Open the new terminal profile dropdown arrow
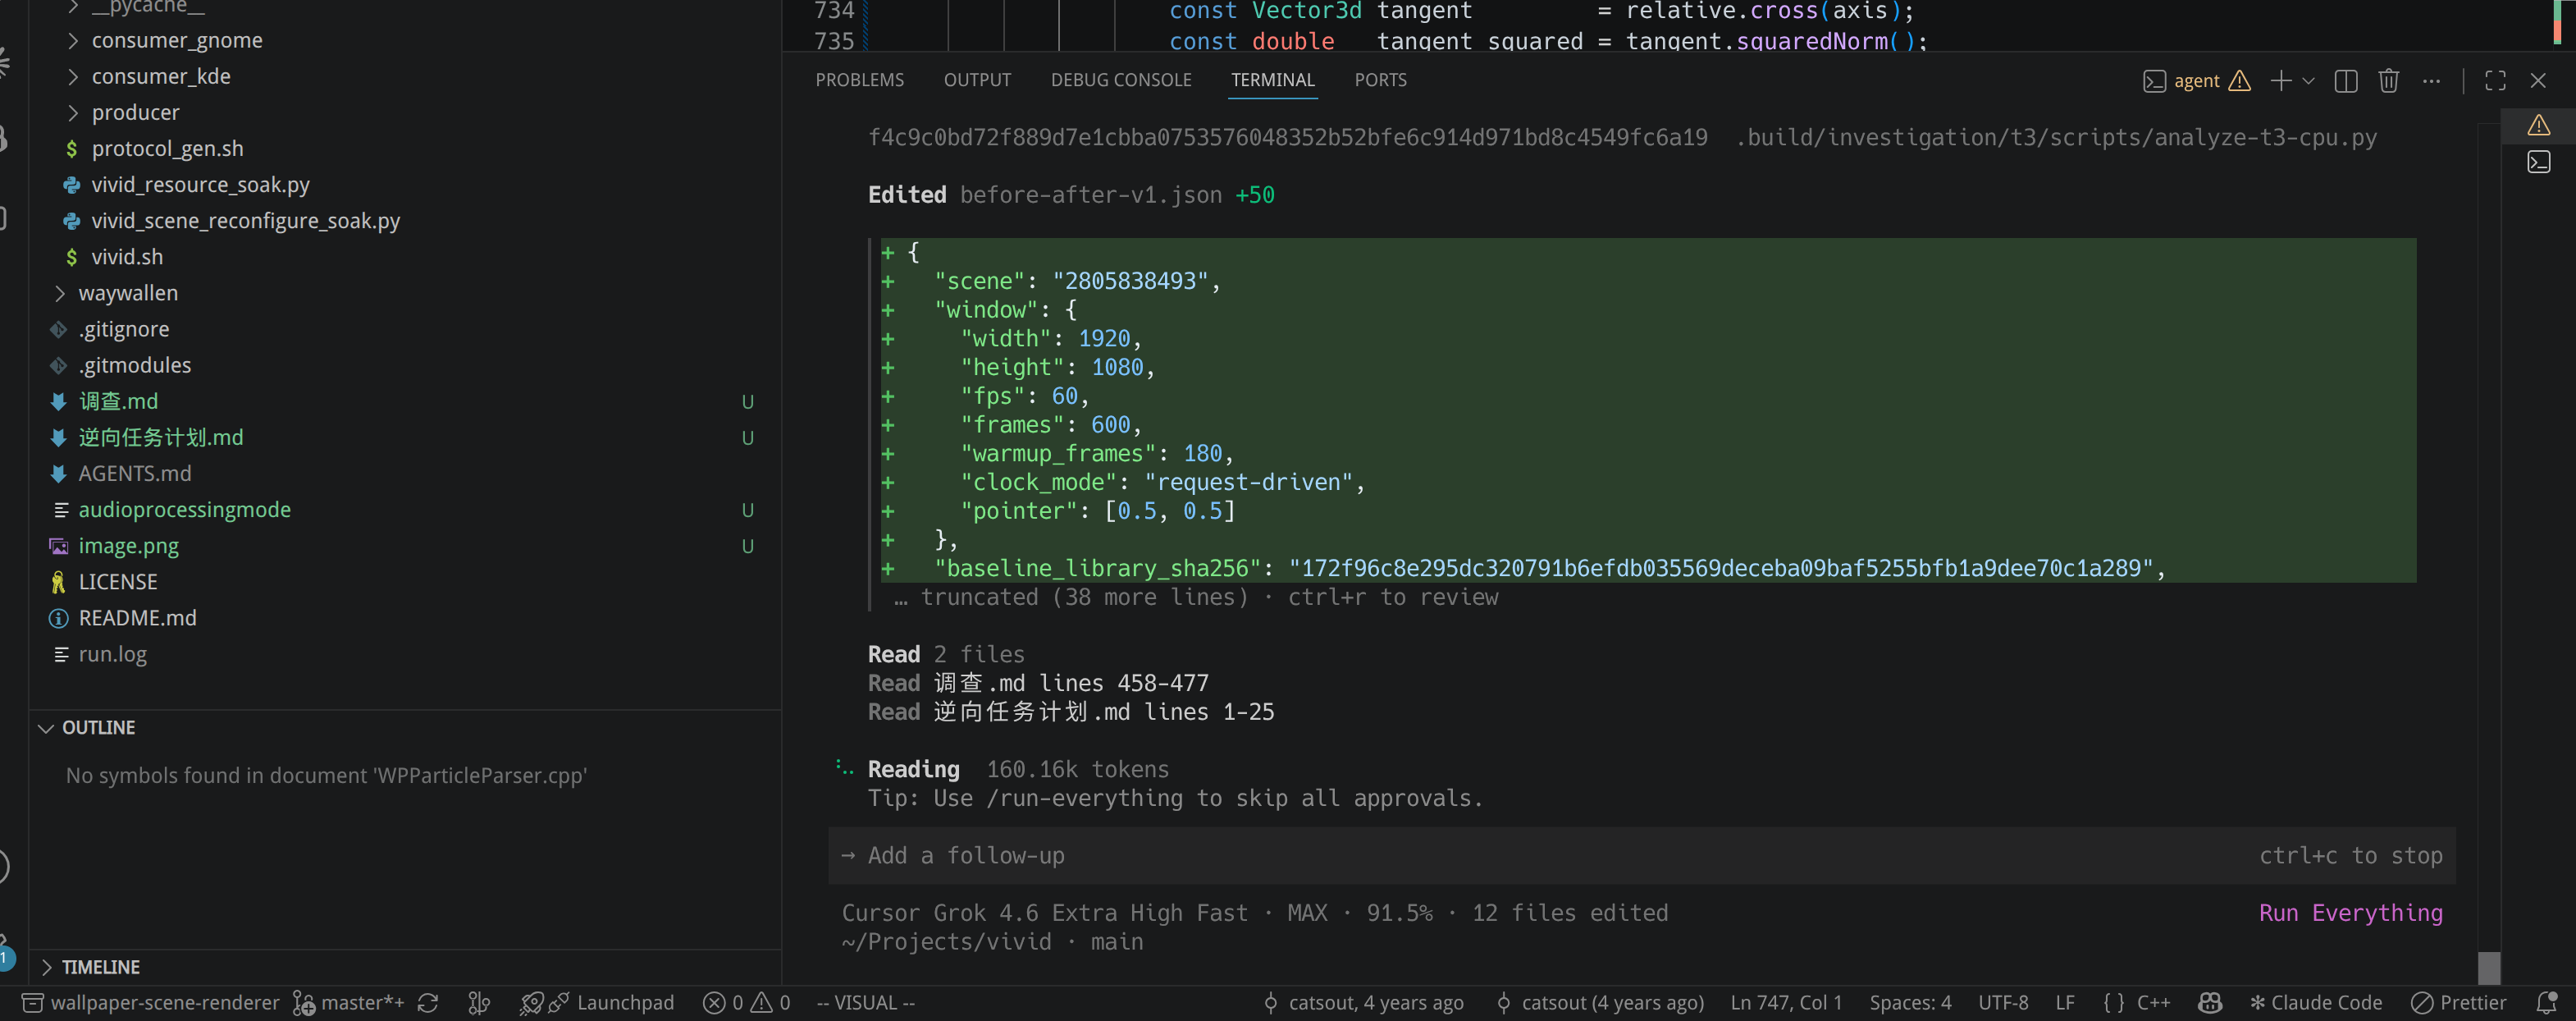This screenshot has height=1021, width=2576. click(x=2309, y=81)
